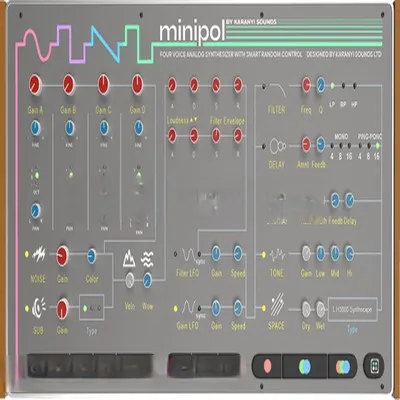Toggle the SUB section LED
Image resolution: width=400 pixels, height=400 pixels.
[x=27, y=308]
